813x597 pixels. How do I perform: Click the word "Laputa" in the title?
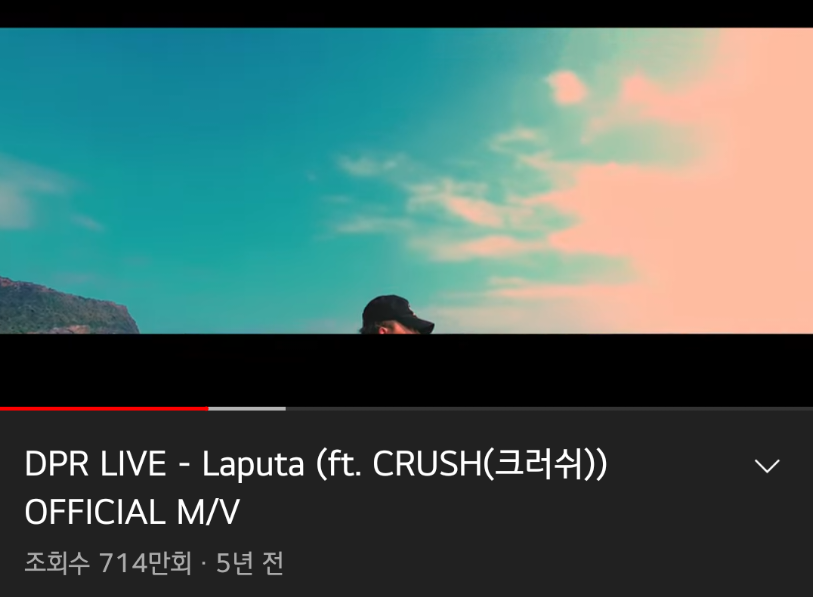click(253, 464)
